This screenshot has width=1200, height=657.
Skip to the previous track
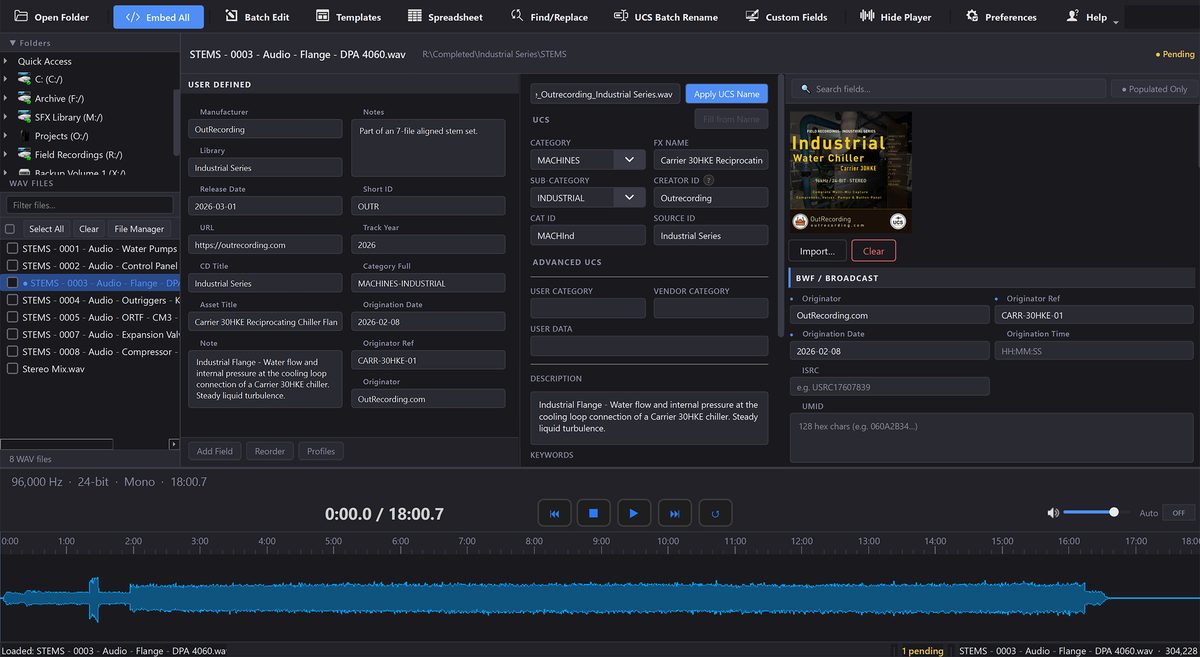(554, 514)
